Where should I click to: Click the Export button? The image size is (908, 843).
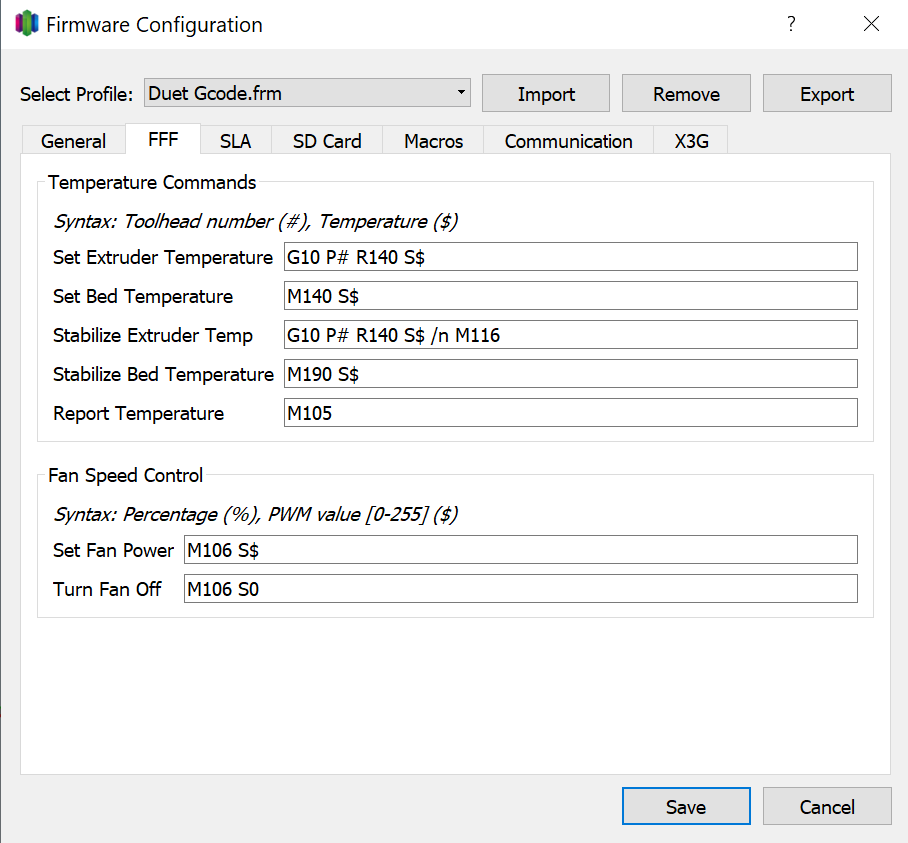827,93
